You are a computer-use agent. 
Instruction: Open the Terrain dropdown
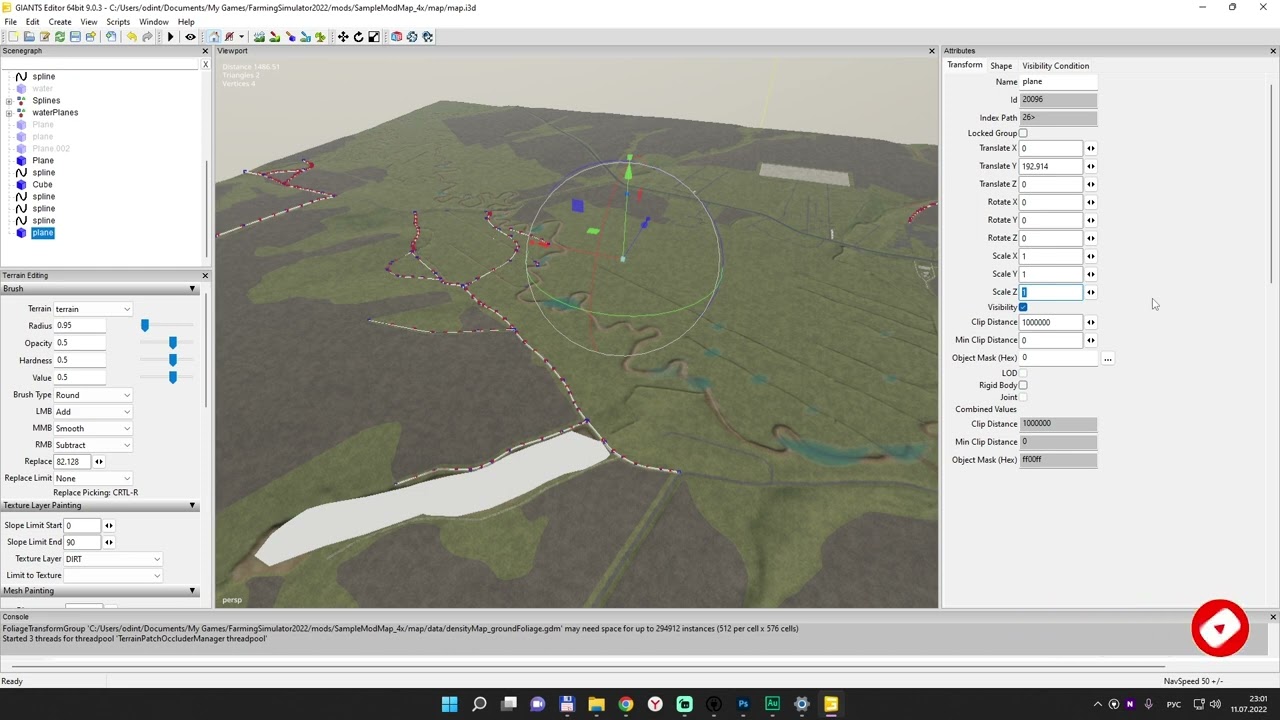click(x=93, y=309)
